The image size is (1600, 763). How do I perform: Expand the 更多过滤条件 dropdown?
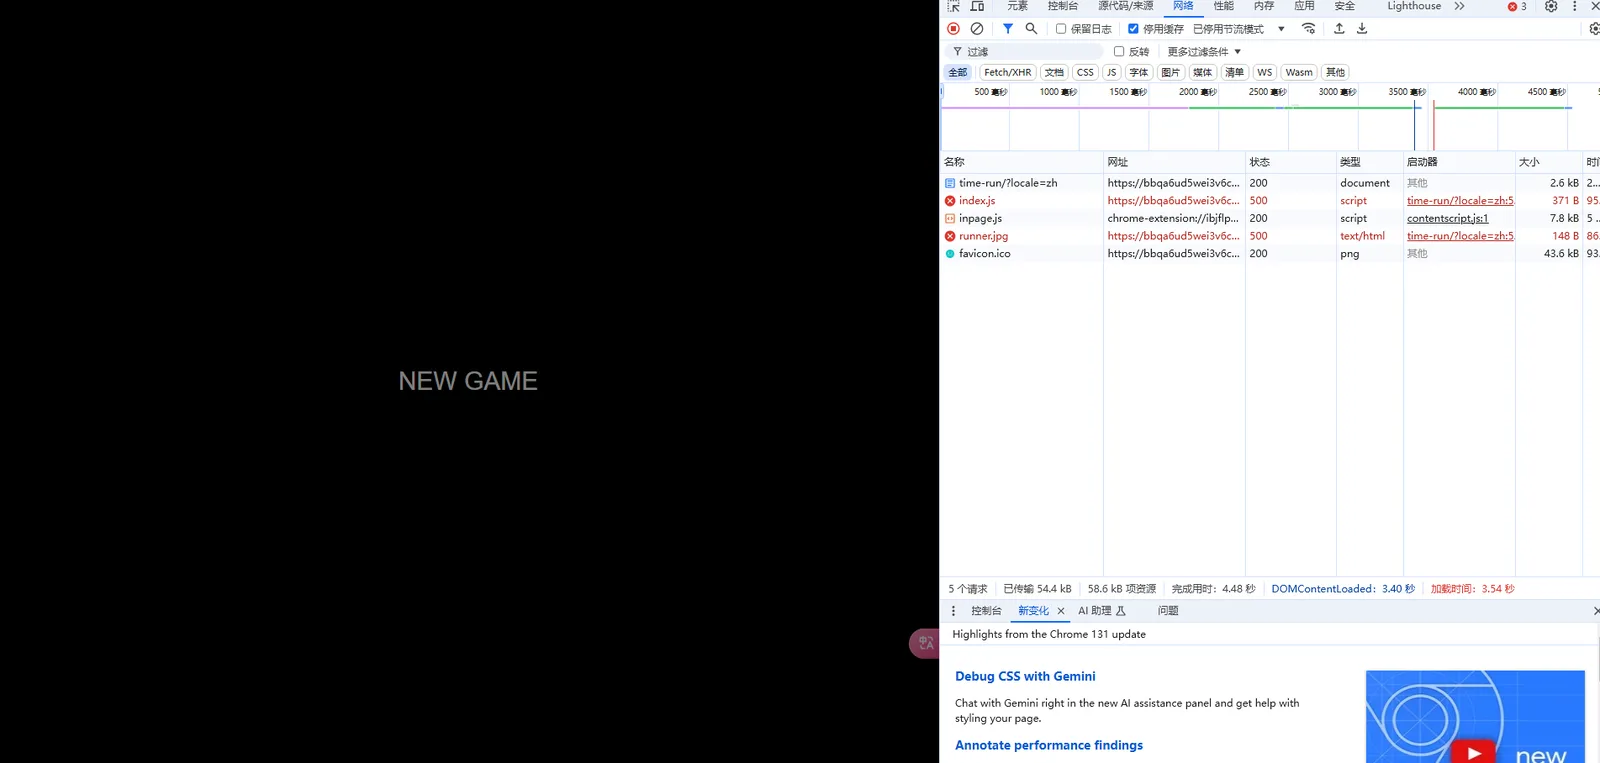[x=1204, y=51]
